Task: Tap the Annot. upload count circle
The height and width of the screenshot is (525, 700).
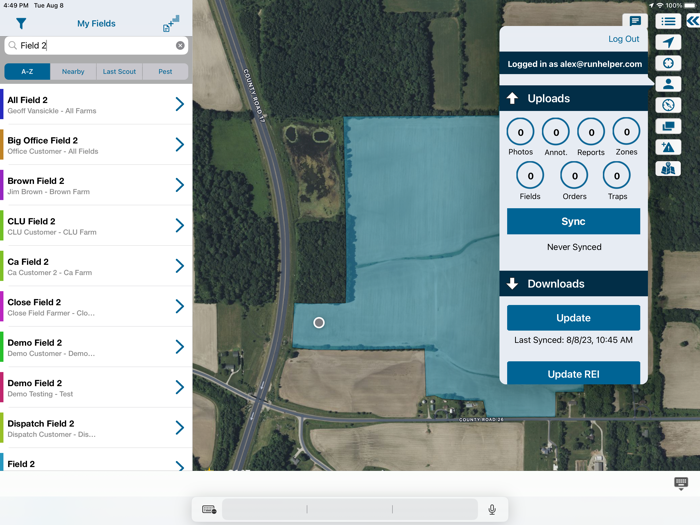Action: 556,132
